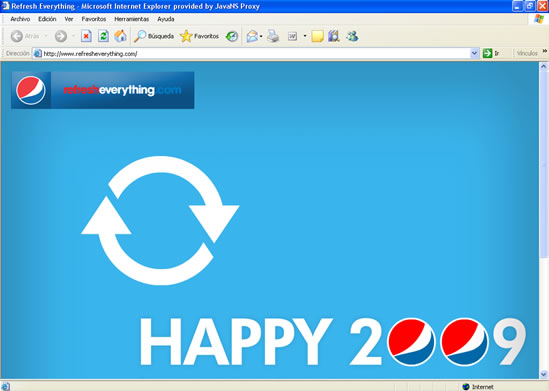This screenshot has height=391, width=549.
Task: Click the Internet zone globe in status bar
Action: 466,386
